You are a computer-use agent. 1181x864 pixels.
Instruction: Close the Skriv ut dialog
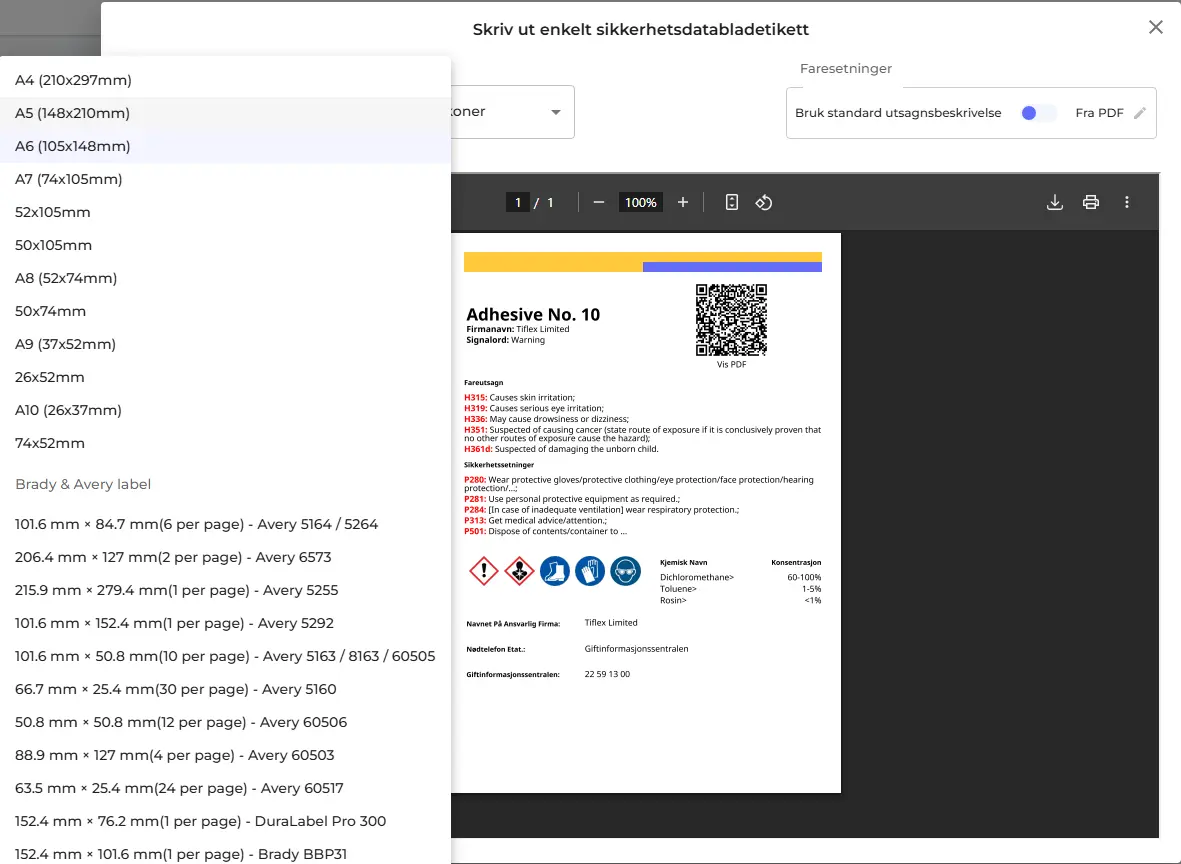(x=1155, y=28)
